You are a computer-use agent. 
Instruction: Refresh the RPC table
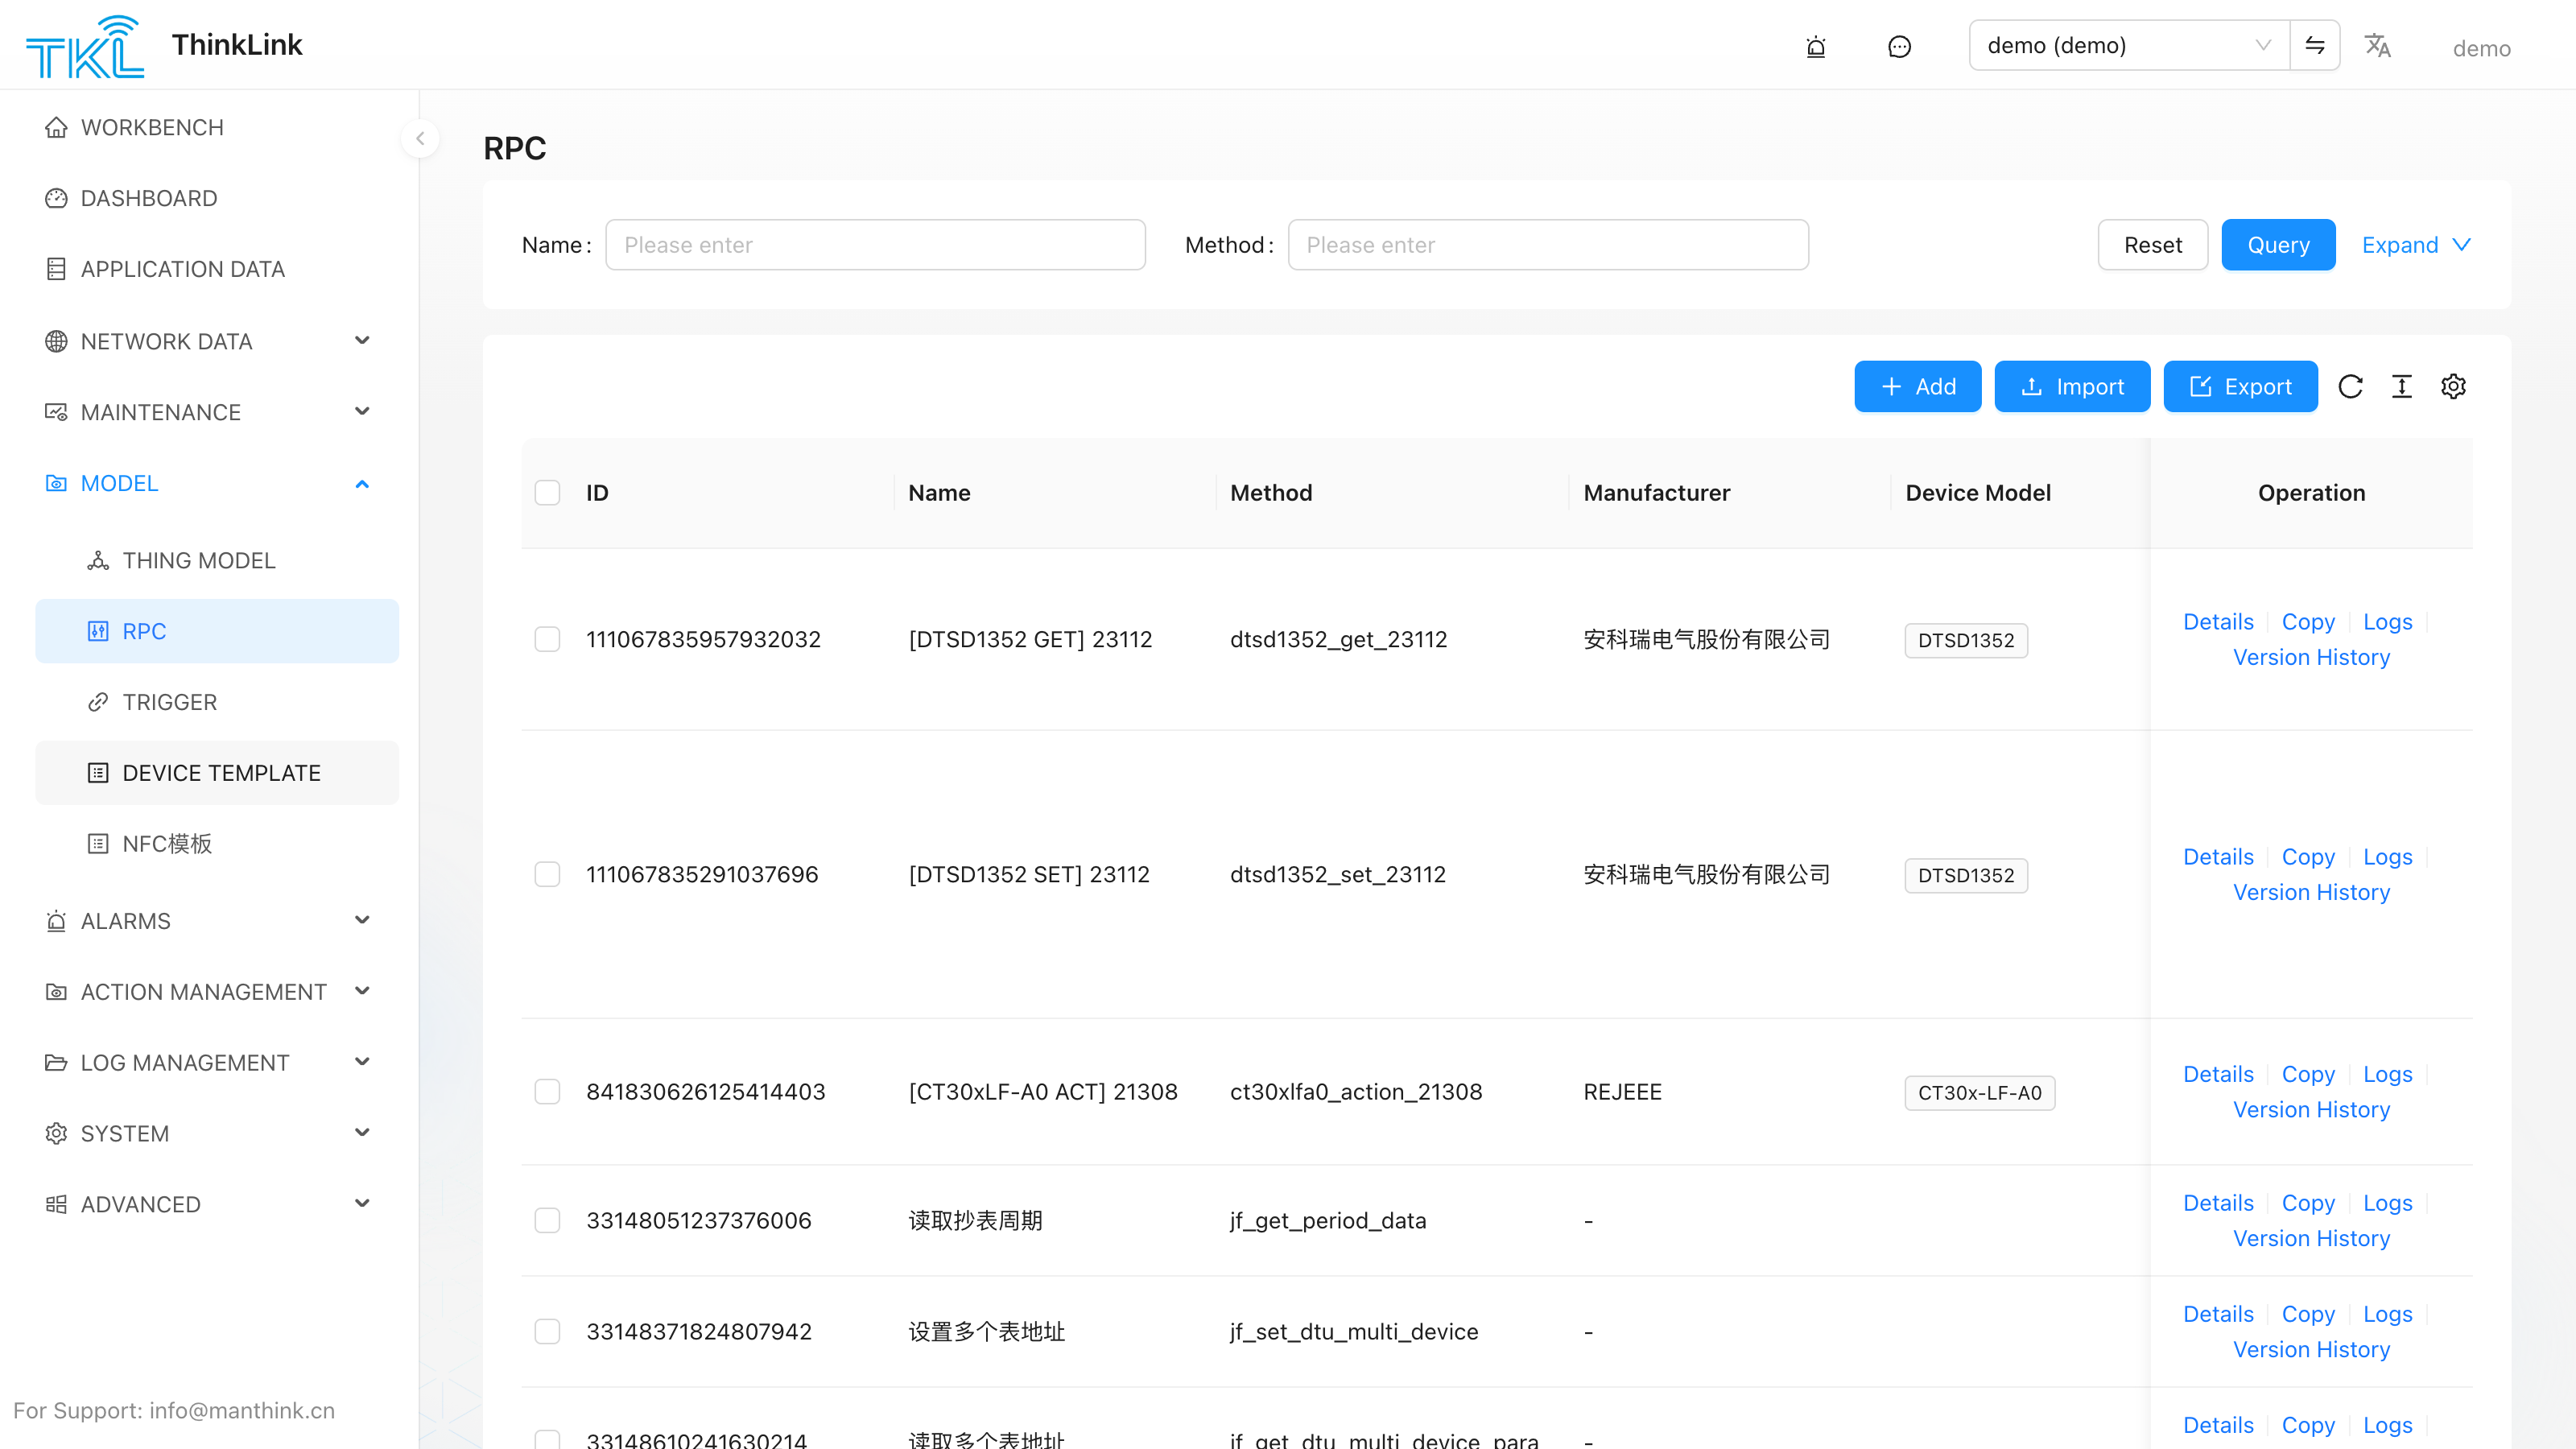tap(2350, 386)
